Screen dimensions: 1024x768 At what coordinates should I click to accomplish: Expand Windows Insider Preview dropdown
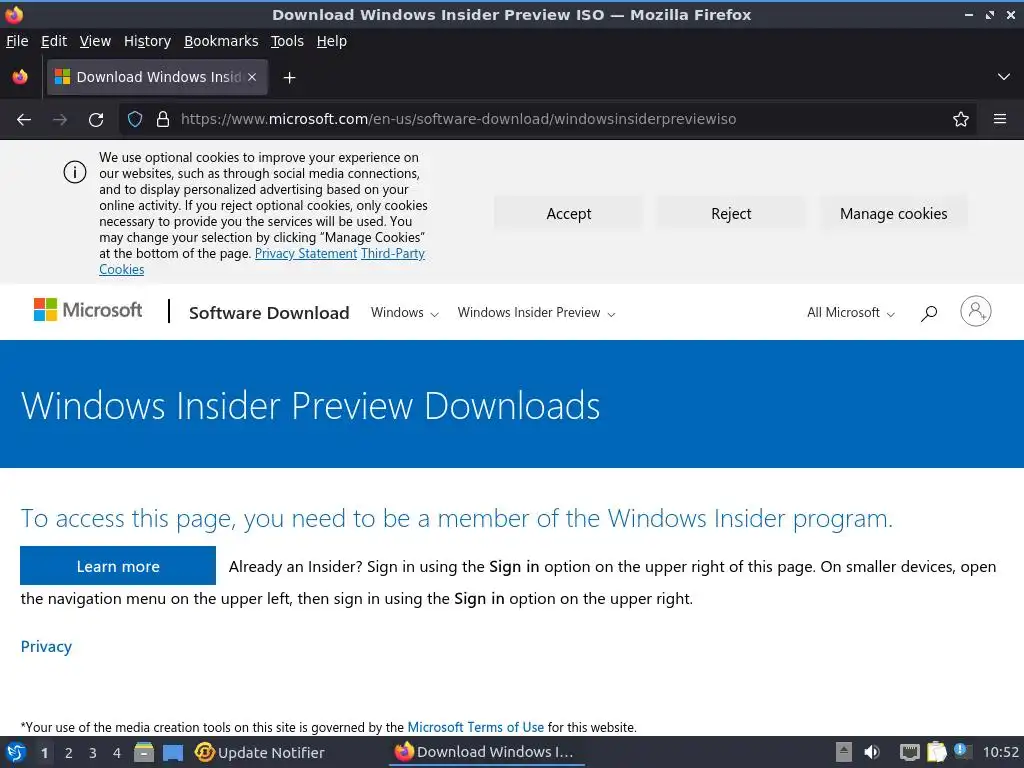click(x=536, y=313)
